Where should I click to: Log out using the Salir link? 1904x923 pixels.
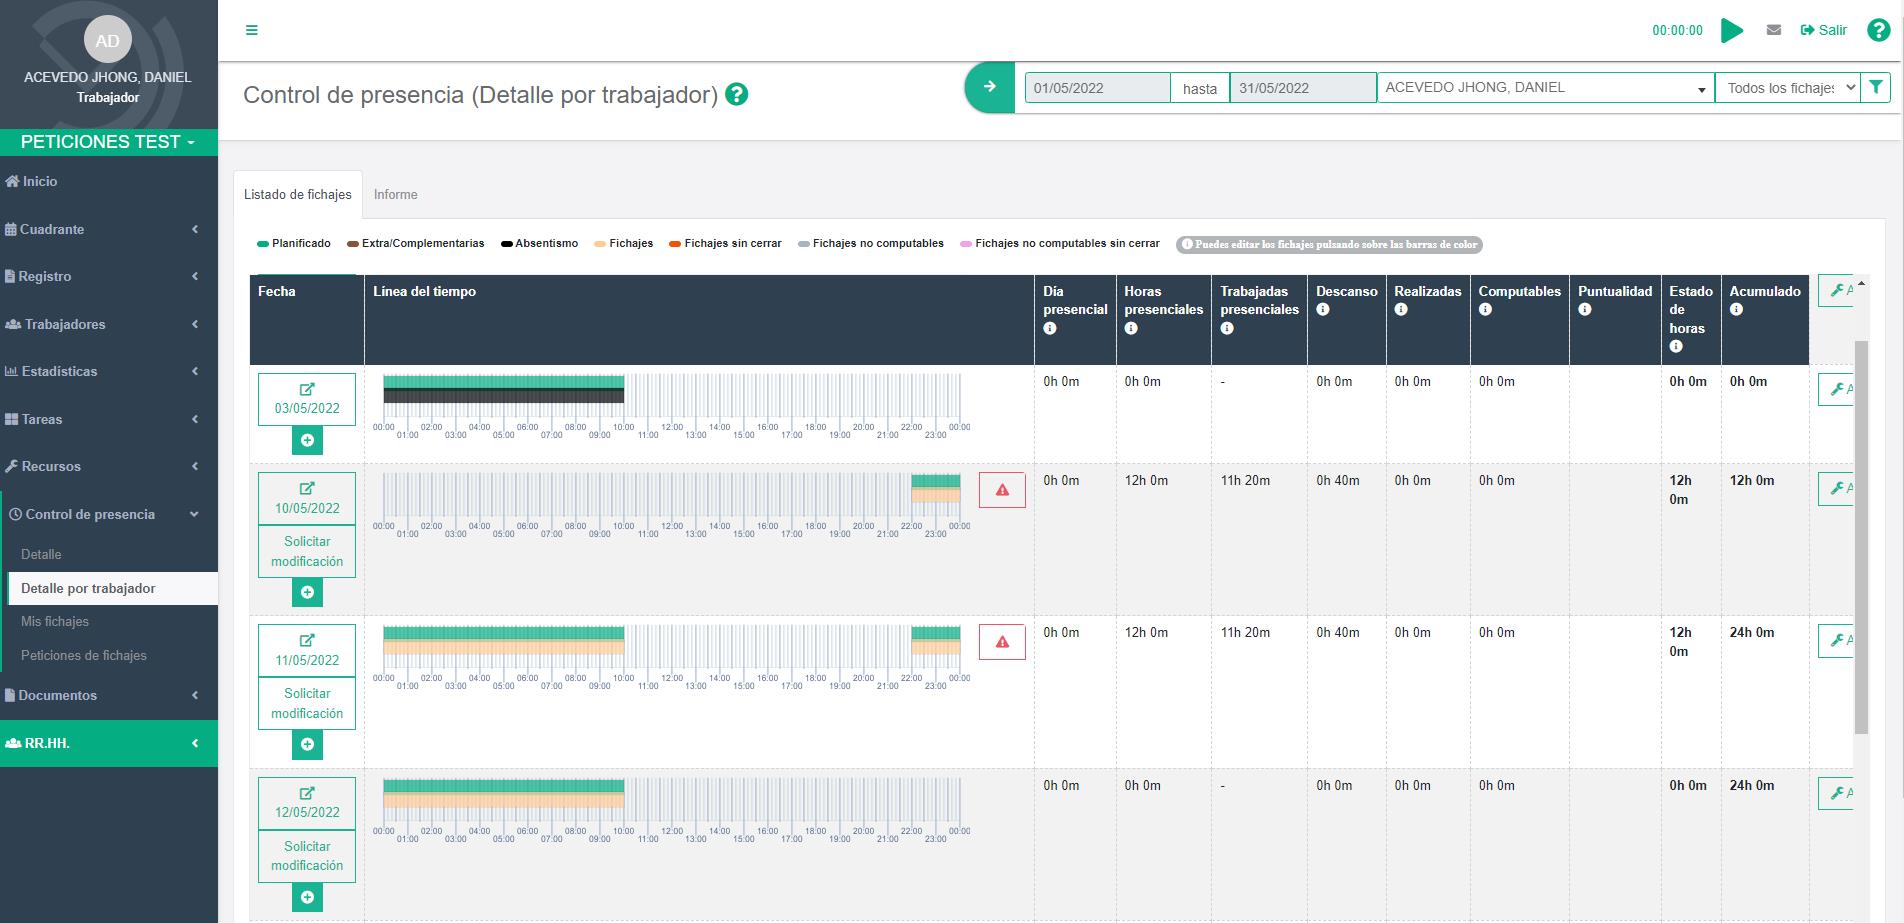pos(1823,30)
